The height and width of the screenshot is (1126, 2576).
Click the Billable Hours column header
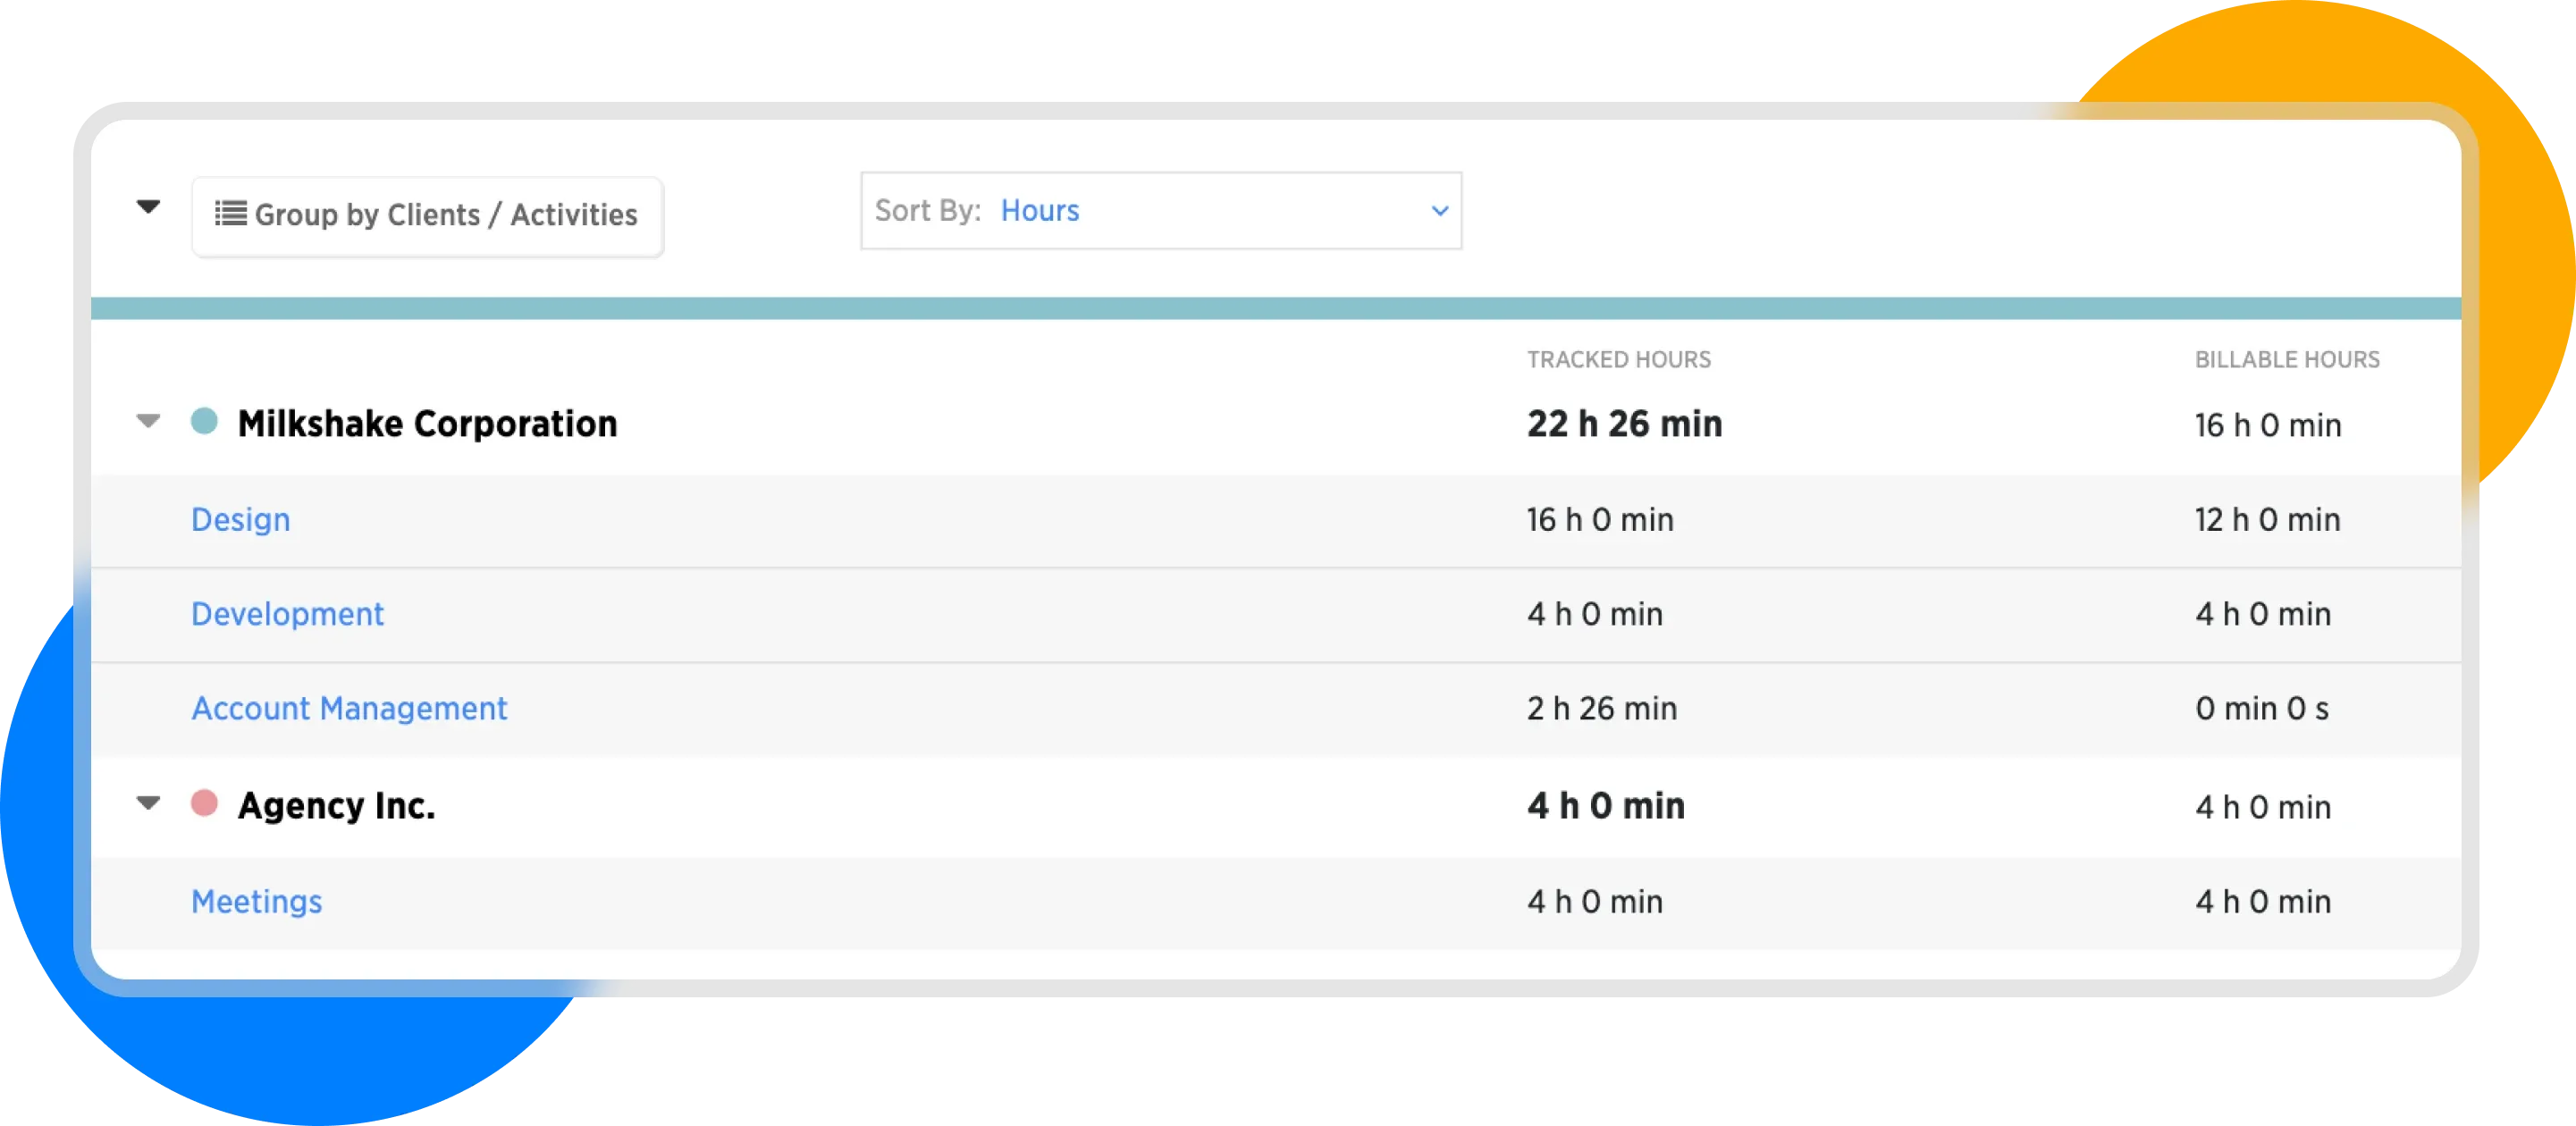(x=2286, y=360)
